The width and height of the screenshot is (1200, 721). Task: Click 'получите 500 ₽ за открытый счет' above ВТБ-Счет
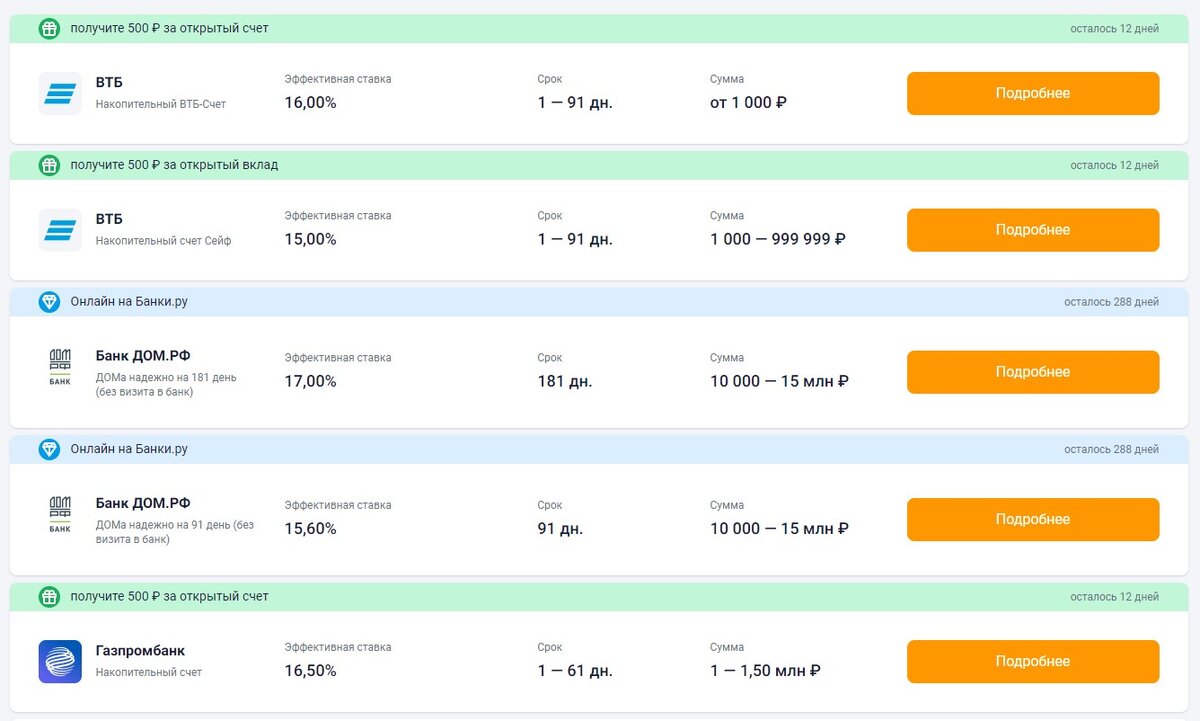[169, 28]
